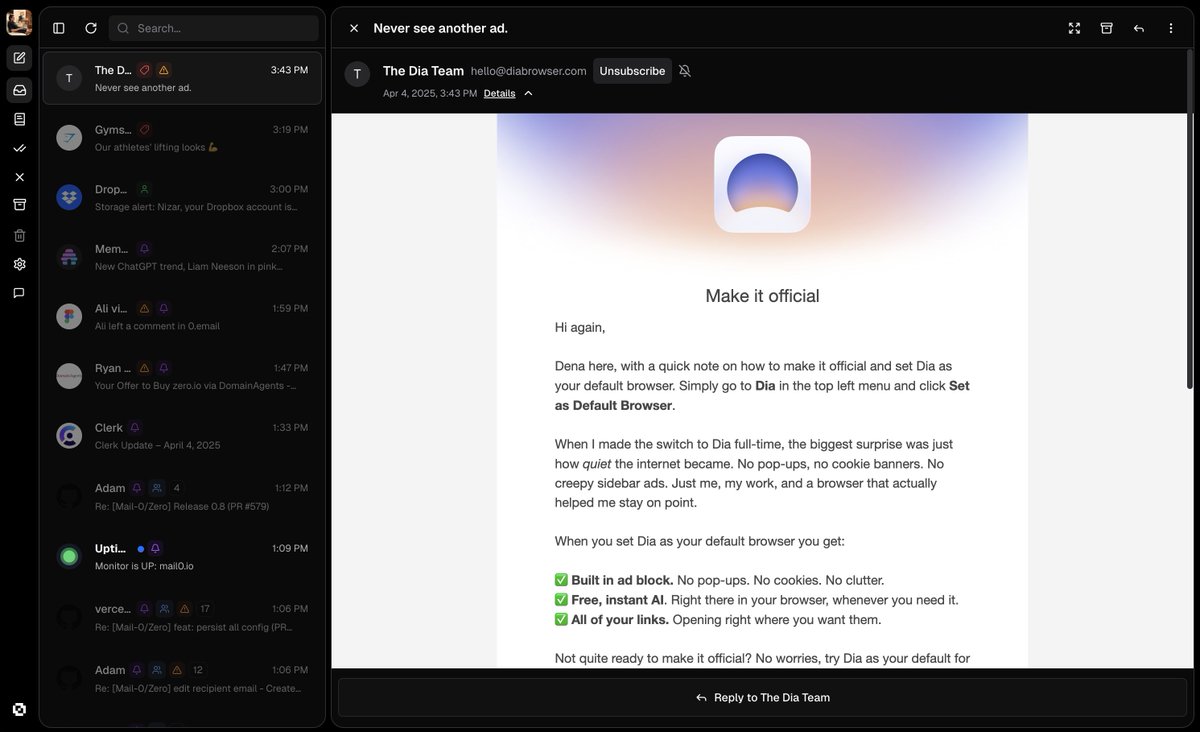Open the feedback chat bubble icon
1200x732 pixels.
pos(19,293)
